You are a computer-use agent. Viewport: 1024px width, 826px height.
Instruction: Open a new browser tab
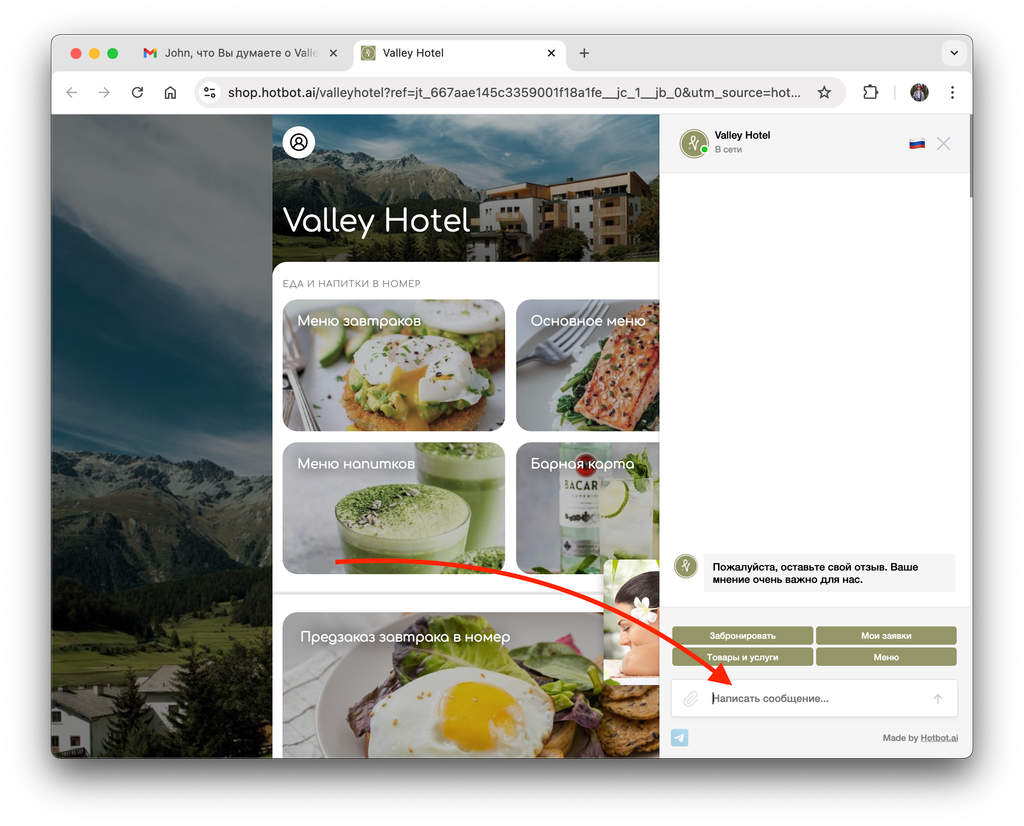(x=584, y=53)
